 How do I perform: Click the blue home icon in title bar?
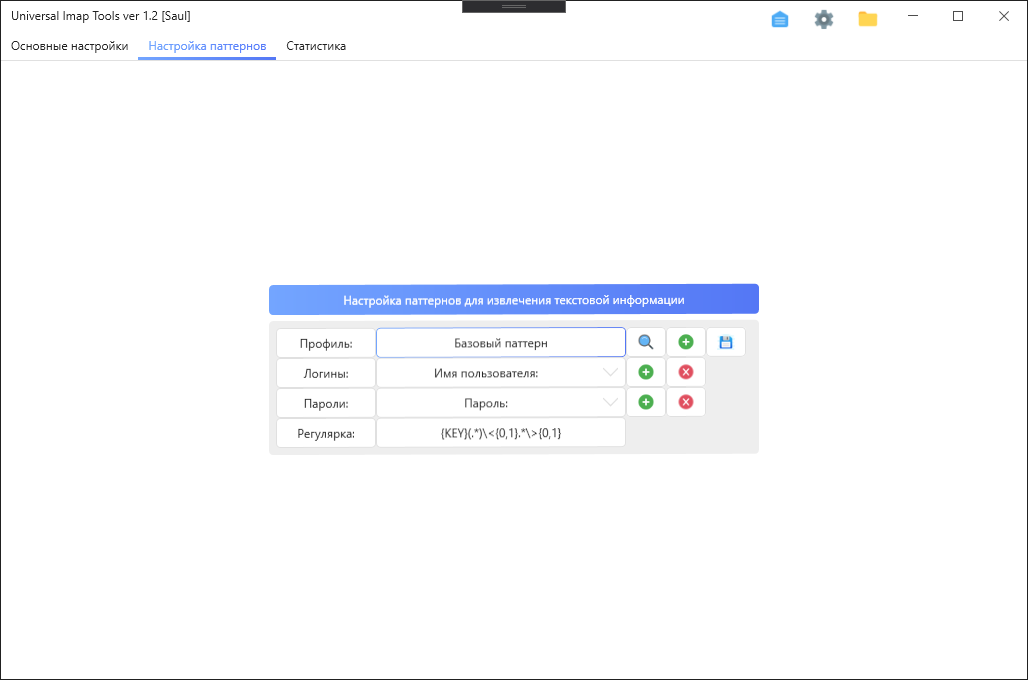point(780,19)
